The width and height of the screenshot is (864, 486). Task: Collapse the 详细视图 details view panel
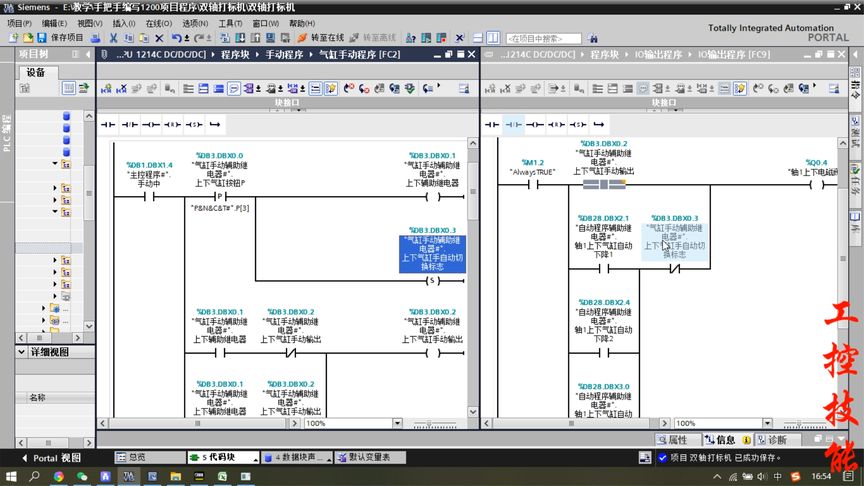pyautogui.click(x=21, y=352)
